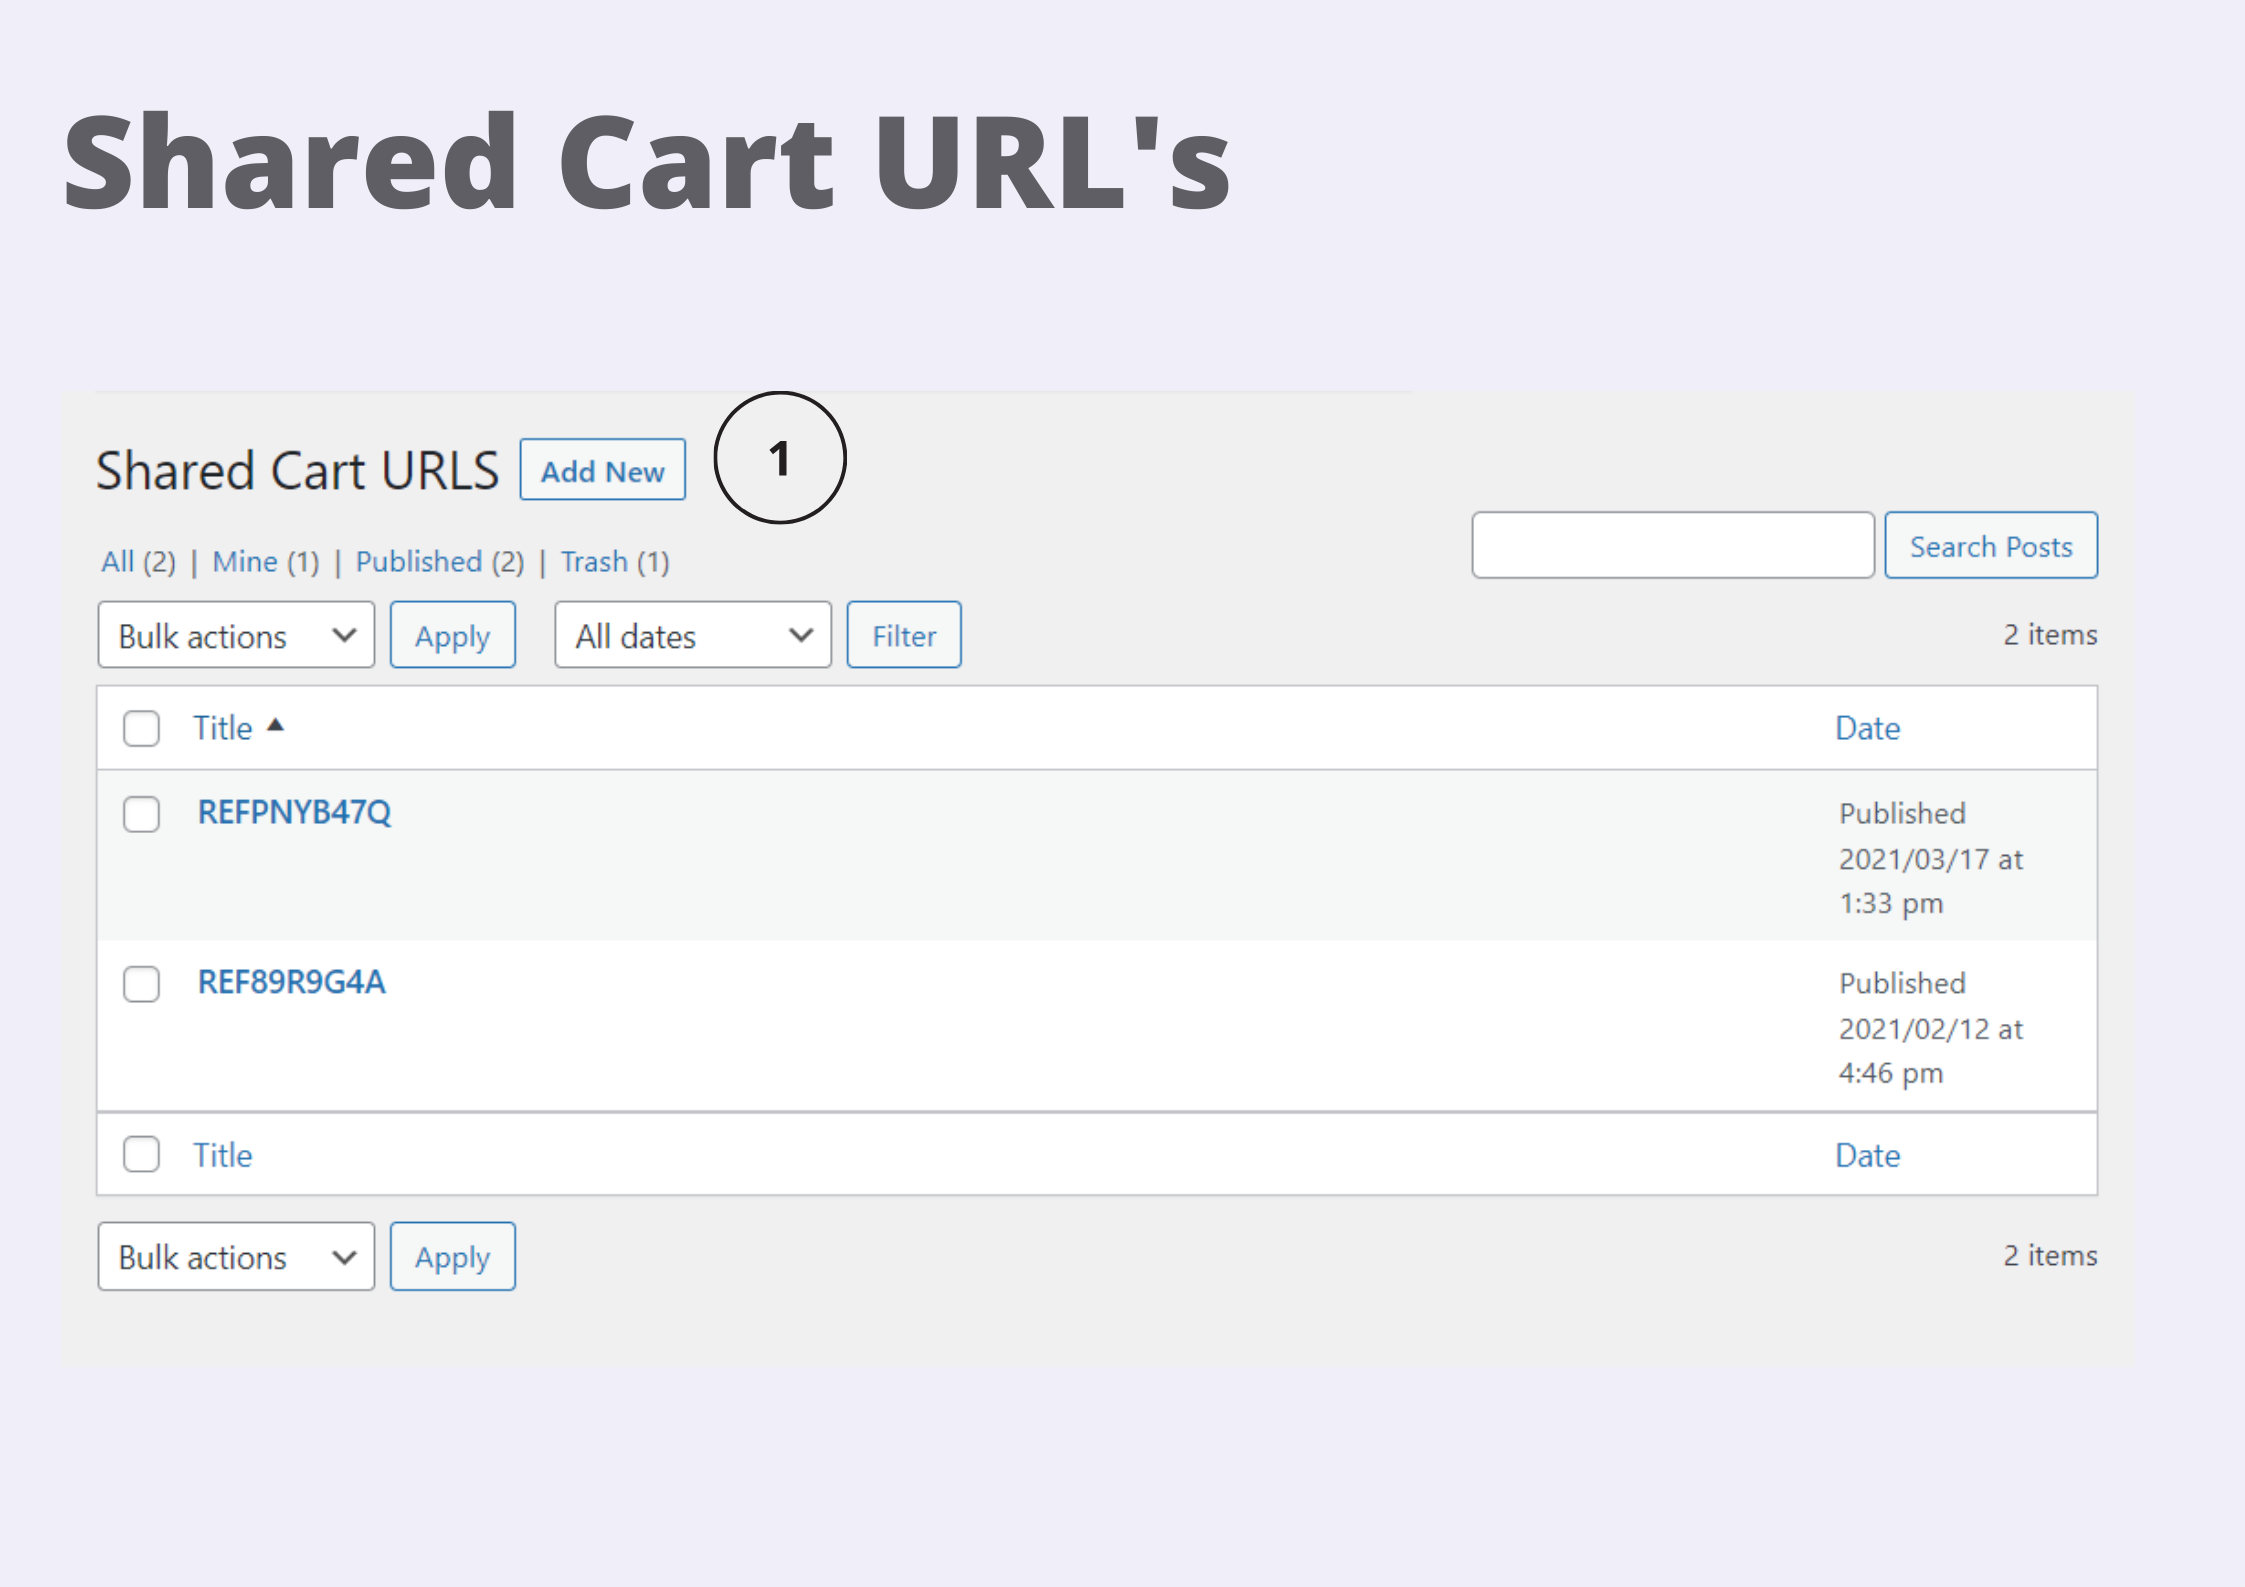Check the REFPNYB47Q row checkbox
Image resolution: width=2245 pixels, height=1587 pixels.
pos(141,814)
